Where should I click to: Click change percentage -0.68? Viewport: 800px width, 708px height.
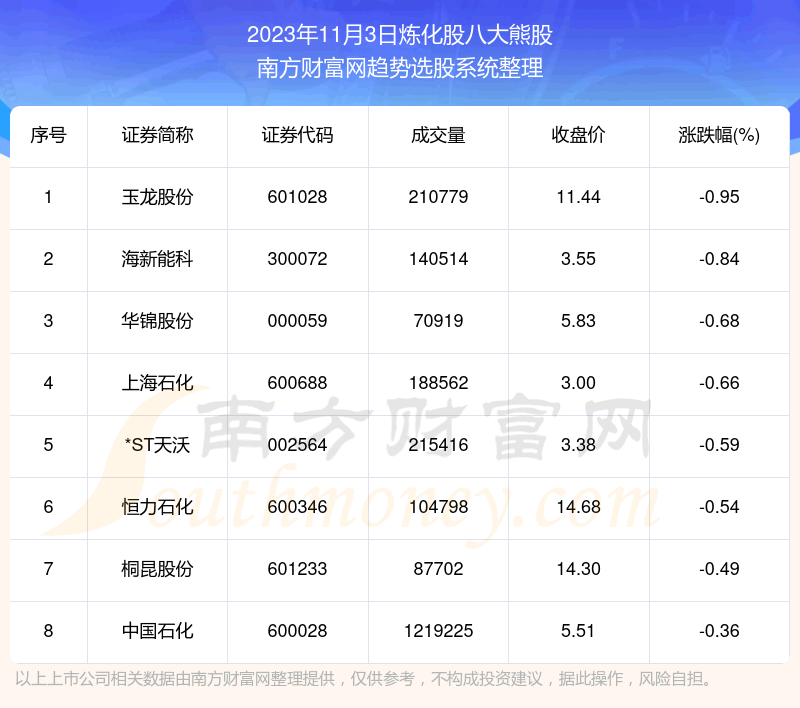pyautogui.click(x=719, y=321)
